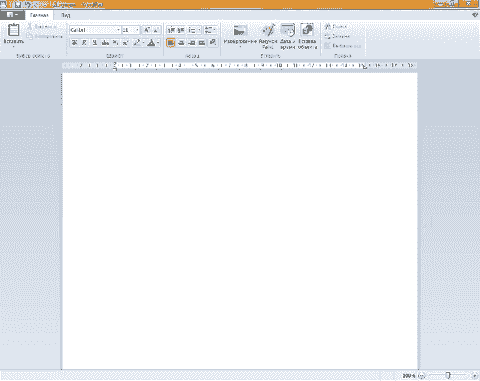Viewport: 480px width, 381px height.
Task: Align text to the left
Action: click(x=171, y=43)
